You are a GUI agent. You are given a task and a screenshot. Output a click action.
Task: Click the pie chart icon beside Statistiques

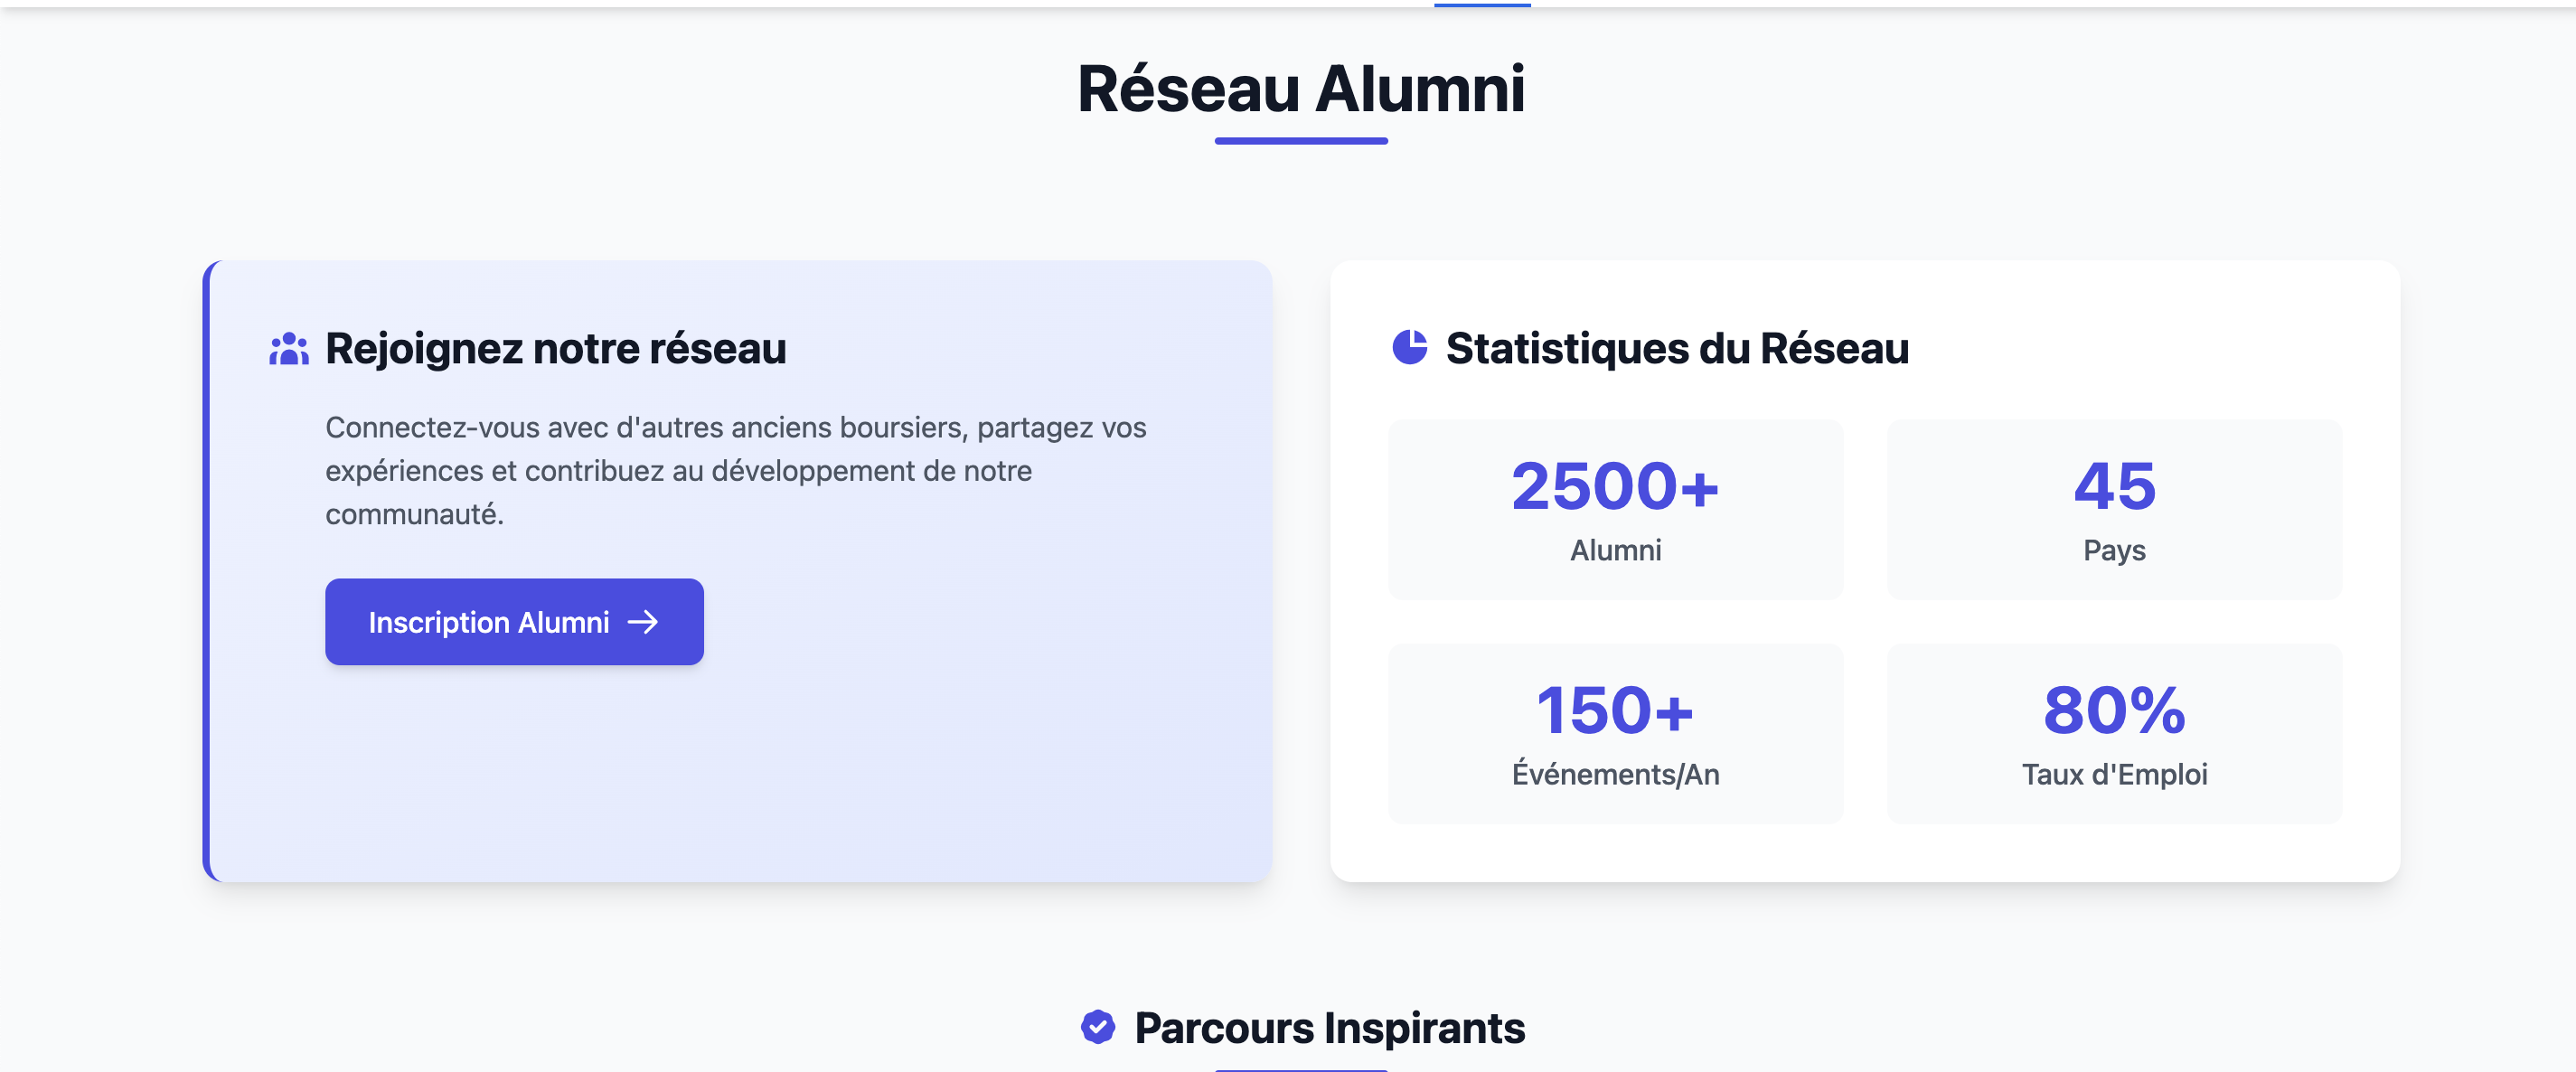[x=1410, y=347]
